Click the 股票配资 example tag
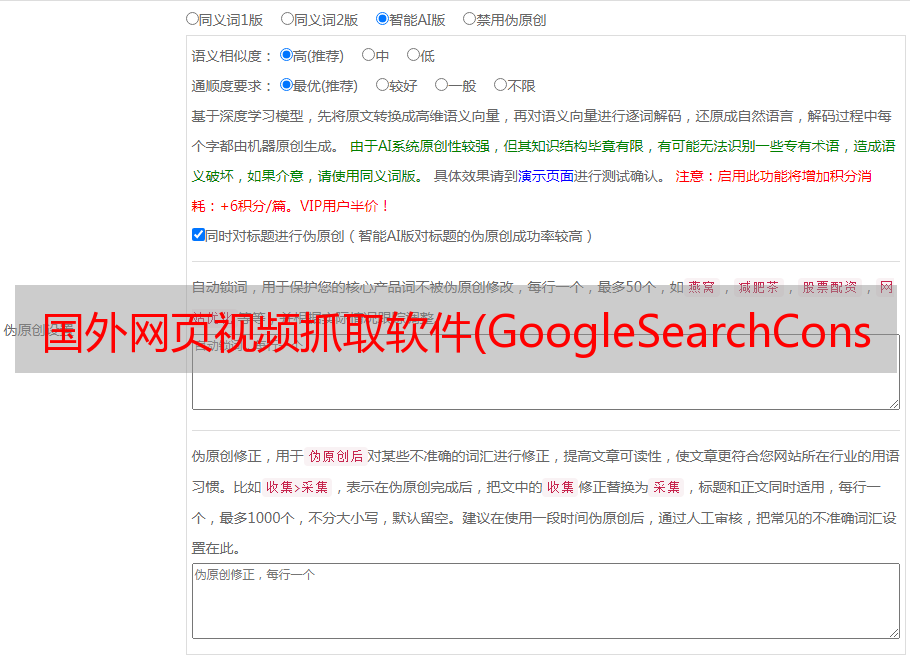 [830, 287]
